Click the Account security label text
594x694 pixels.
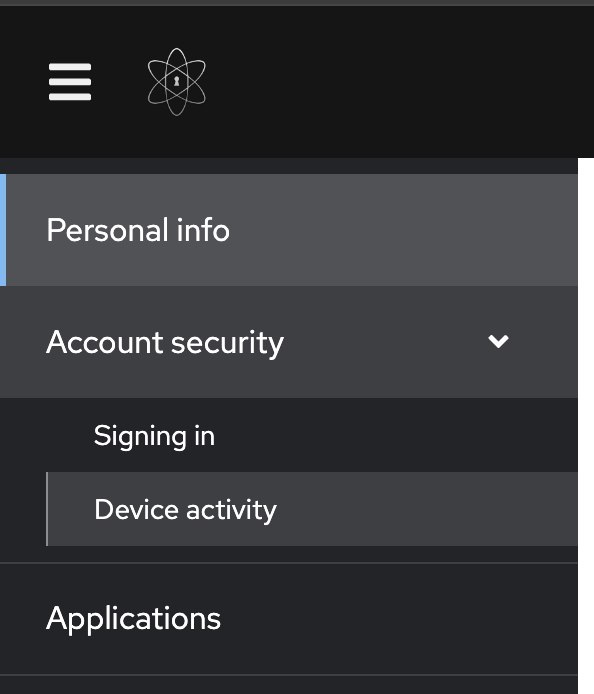[x=165, y=343]
